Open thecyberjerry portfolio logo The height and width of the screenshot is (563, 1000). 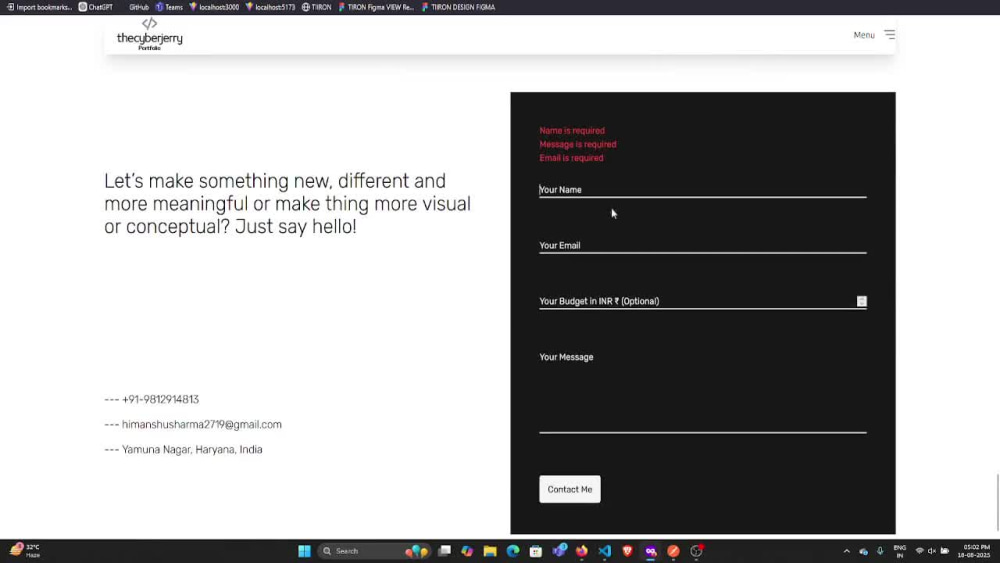(149, 34)
